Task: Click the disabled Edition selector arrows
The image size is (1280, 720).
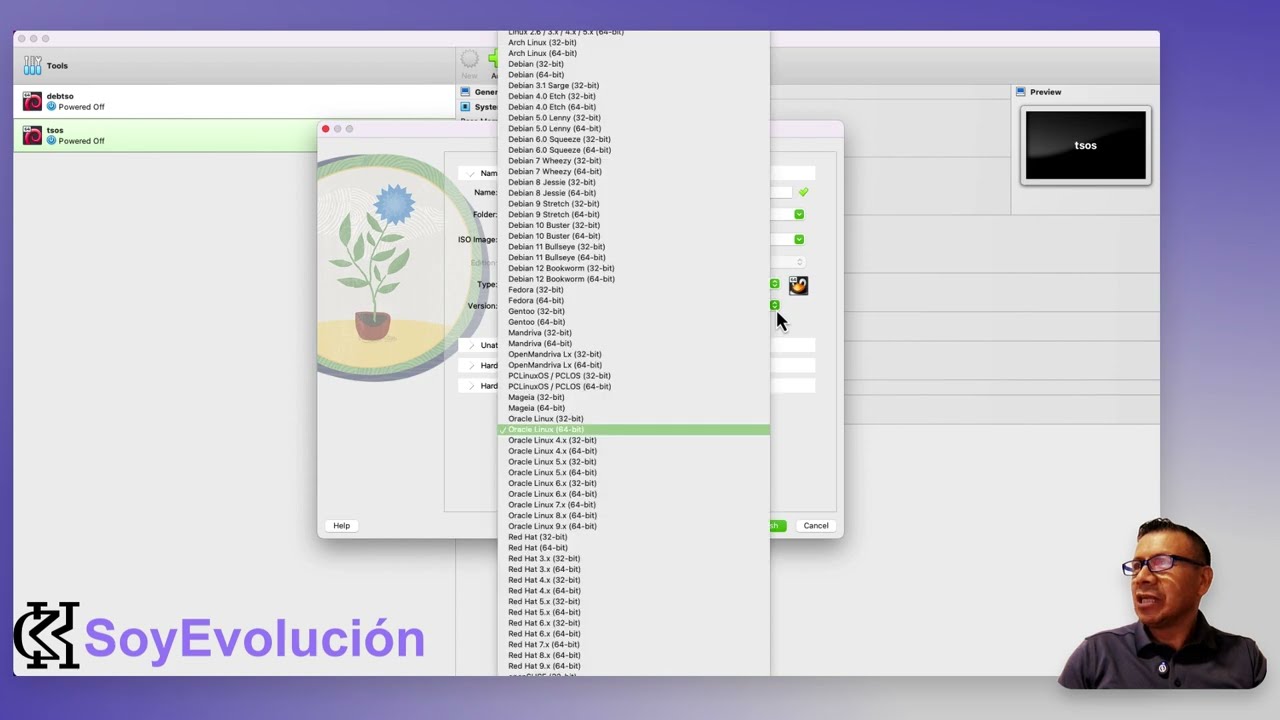Action: pos(799,262)
